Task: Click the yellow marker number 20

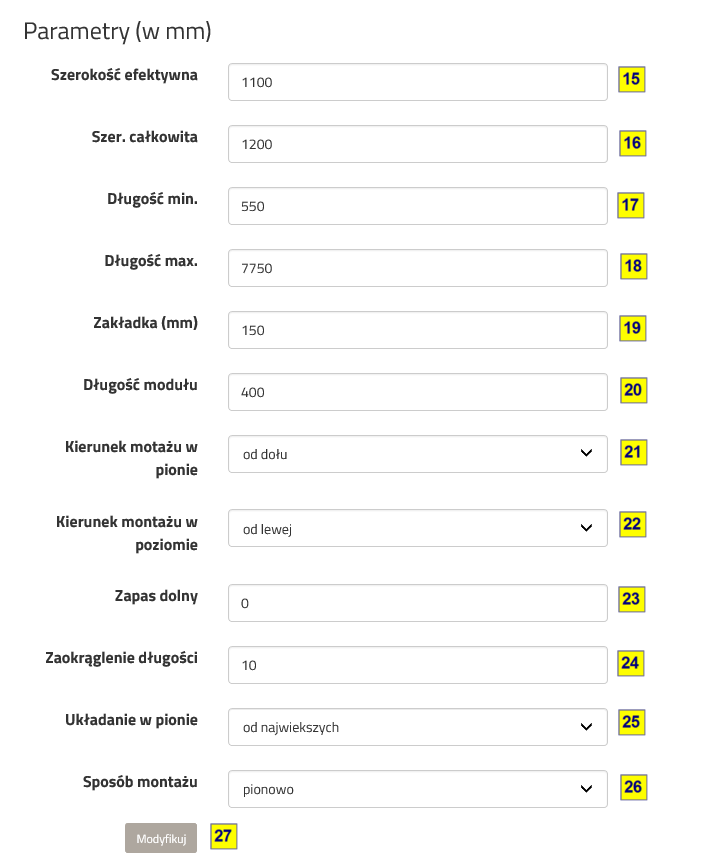Action: point(632,390)
